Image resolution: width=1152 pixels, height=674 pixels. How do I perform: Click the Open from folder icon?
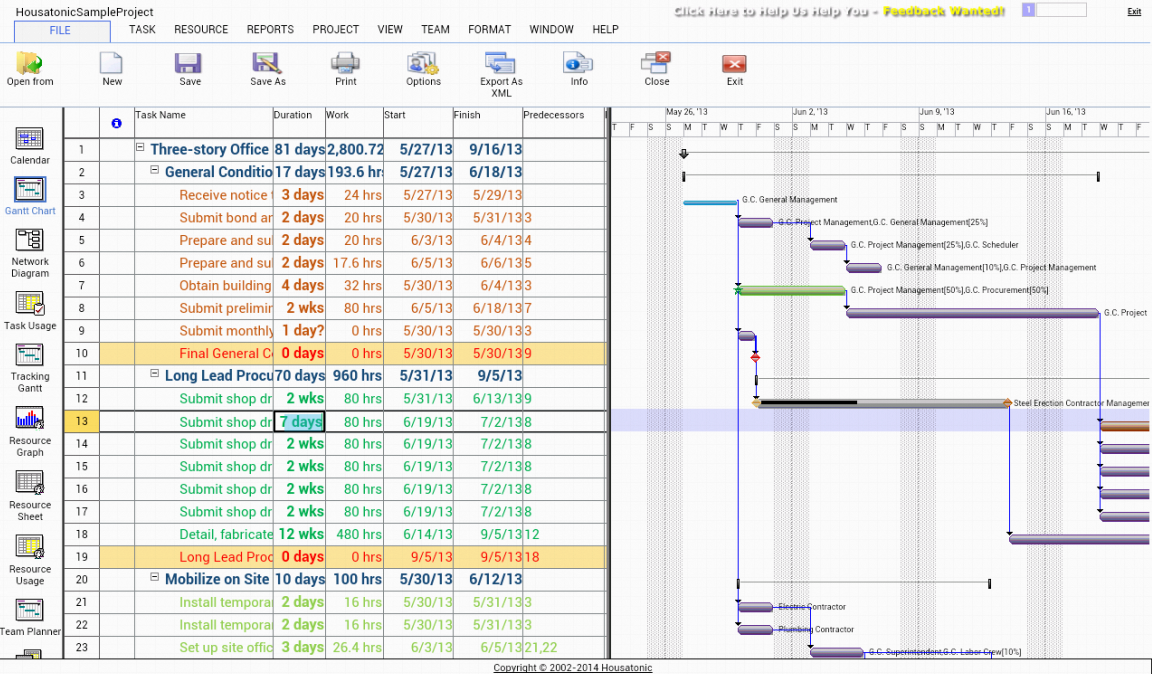30,64
